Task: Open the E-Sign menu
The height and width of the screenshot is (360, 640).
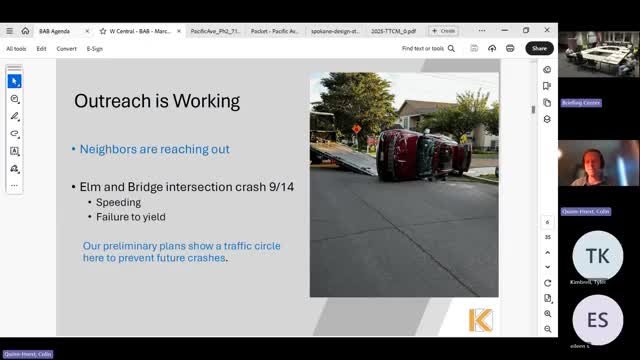Action: pyautogui.click(x=95, y=49)
